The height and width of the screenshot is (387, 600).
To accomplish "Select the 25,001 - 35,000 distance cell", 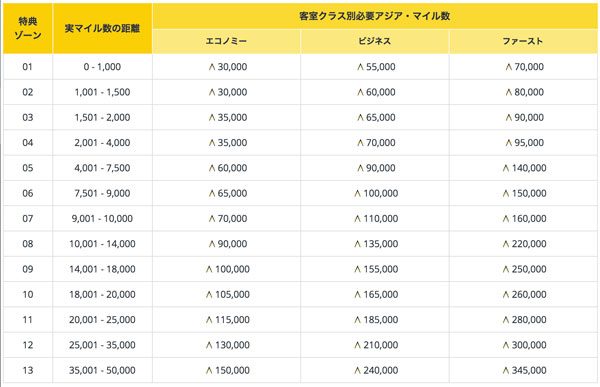I will coord(102,345).
